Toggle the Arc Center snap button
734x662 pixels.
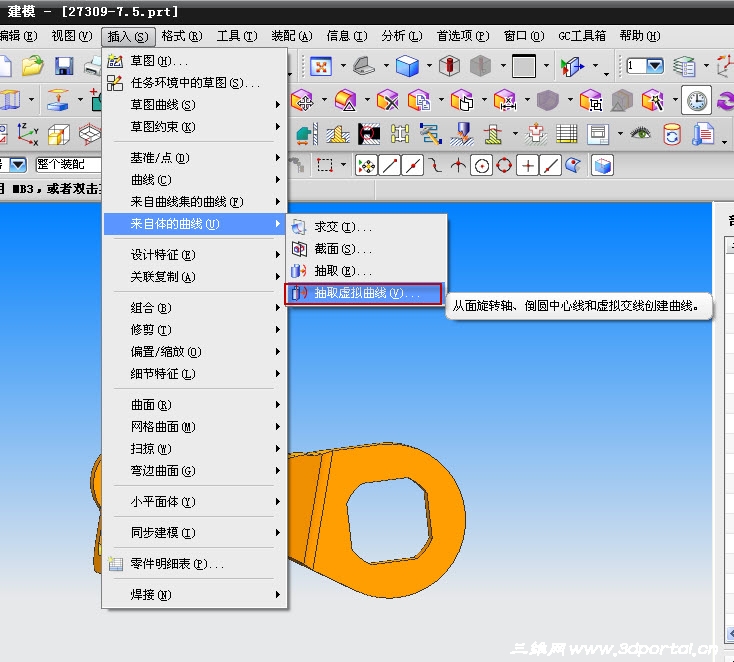[x=481, y=166]
